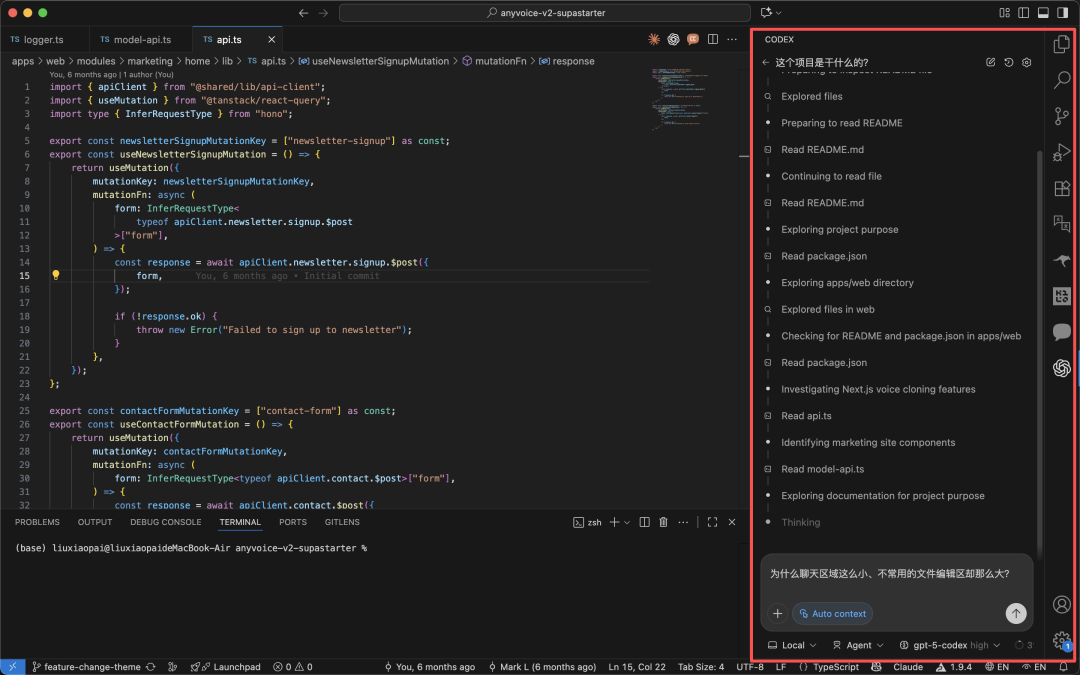The image size is (1080, 675).
Task: Toggle the secondary side bar visibility
Action: pos(1062,12)
